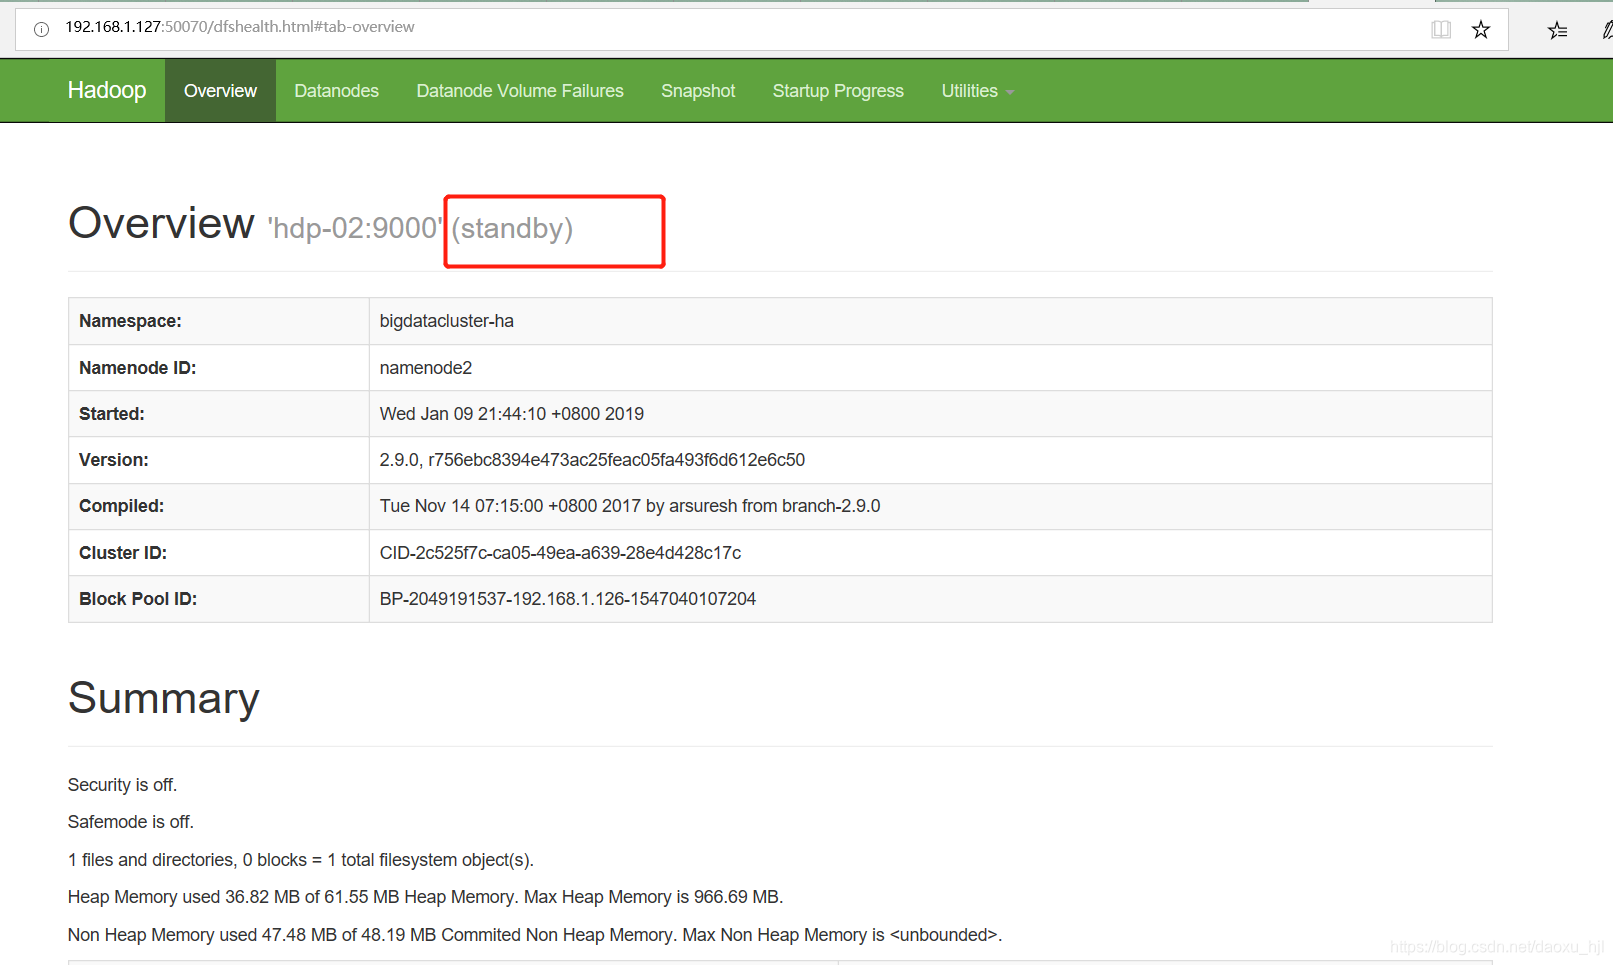
Task: Select the Heap Memory used line
Action: click(426, 897)
